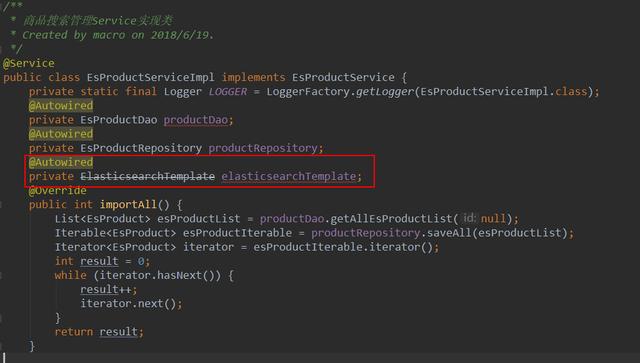Click the productRepository field declaration name
The image size is (640, 363).
click(263, 148)
